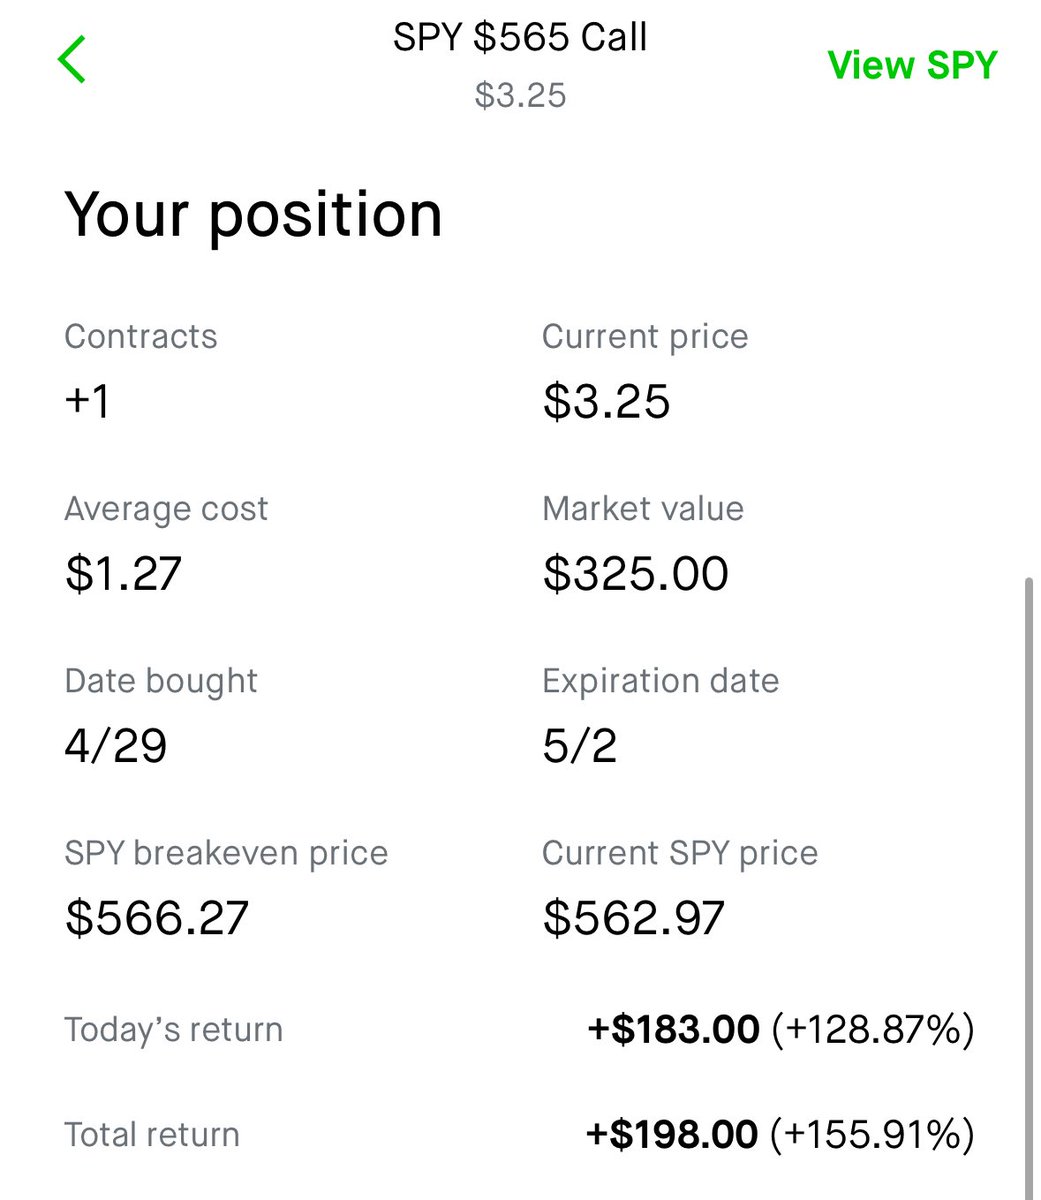
Task: Select the Your position heading
Action: [253, 214]
